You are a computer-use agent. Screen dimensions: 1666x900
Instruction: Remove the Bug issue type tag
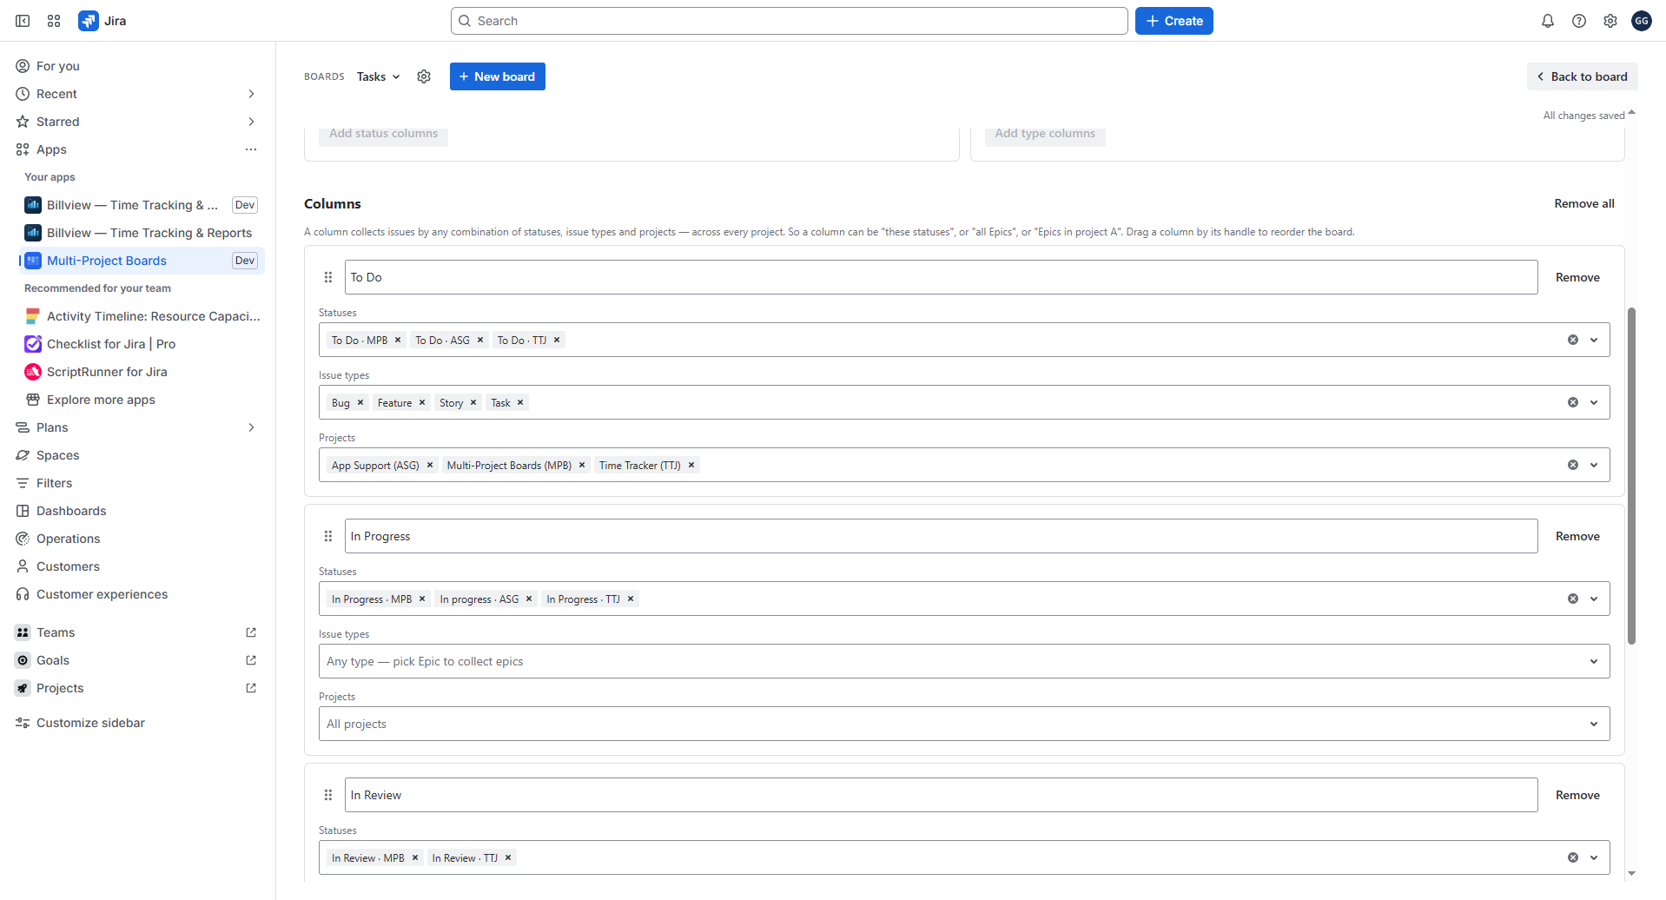pyautogui.click(x=360, y=403)
